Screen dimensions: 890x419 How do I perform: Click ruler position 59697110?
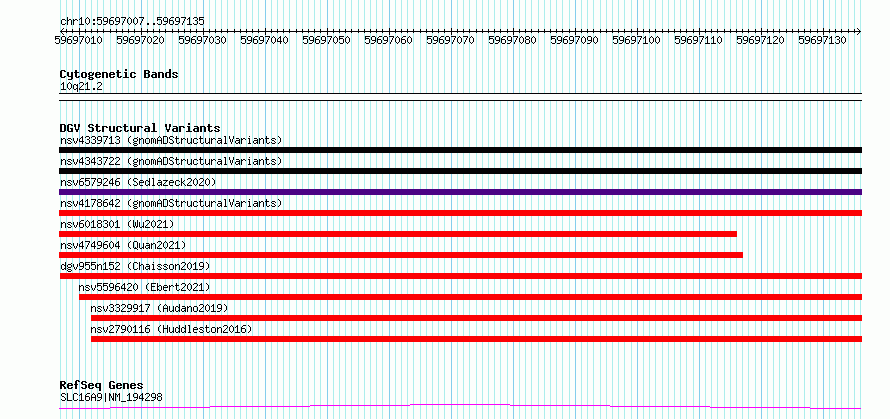[x=698, y=40]
